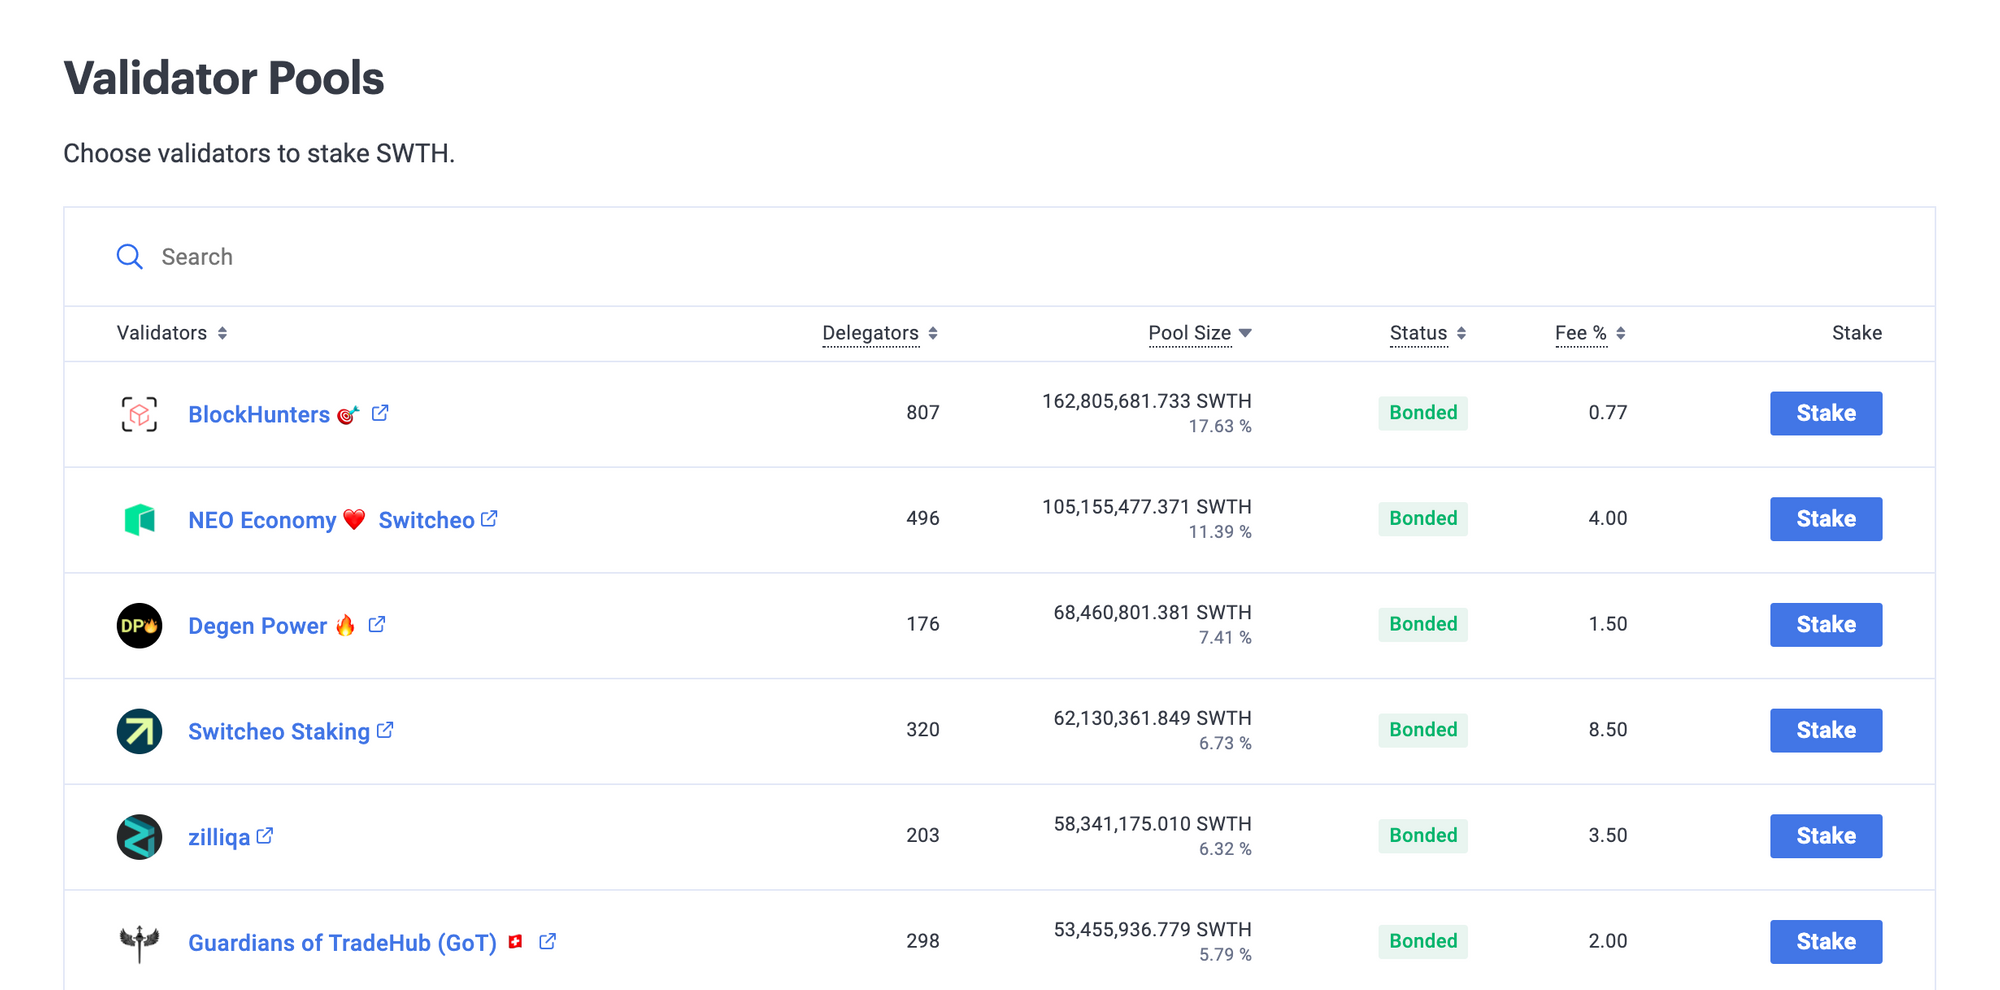Click the zilliqa validator logo
This screenshot has width=2000, height=990.
tap(139, 837)
